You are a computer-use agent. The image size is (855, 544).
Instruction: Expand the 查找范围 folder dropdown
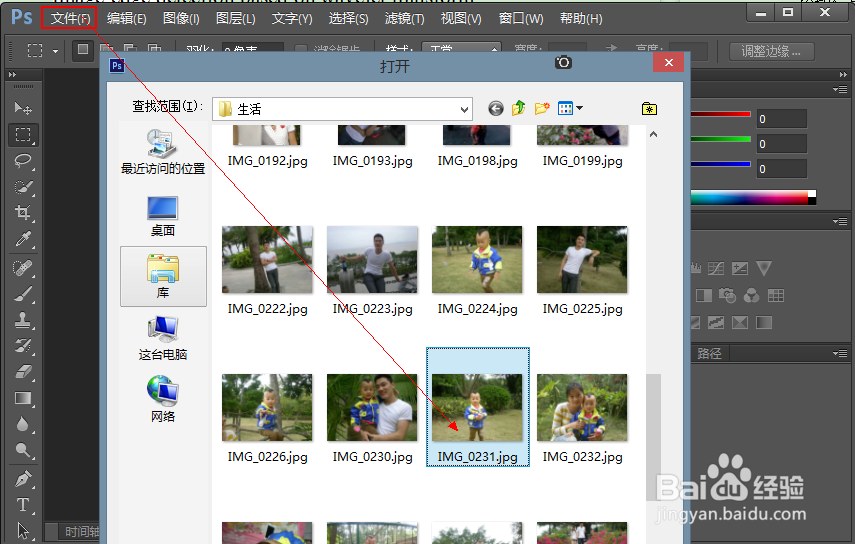[x=464, y=109]
